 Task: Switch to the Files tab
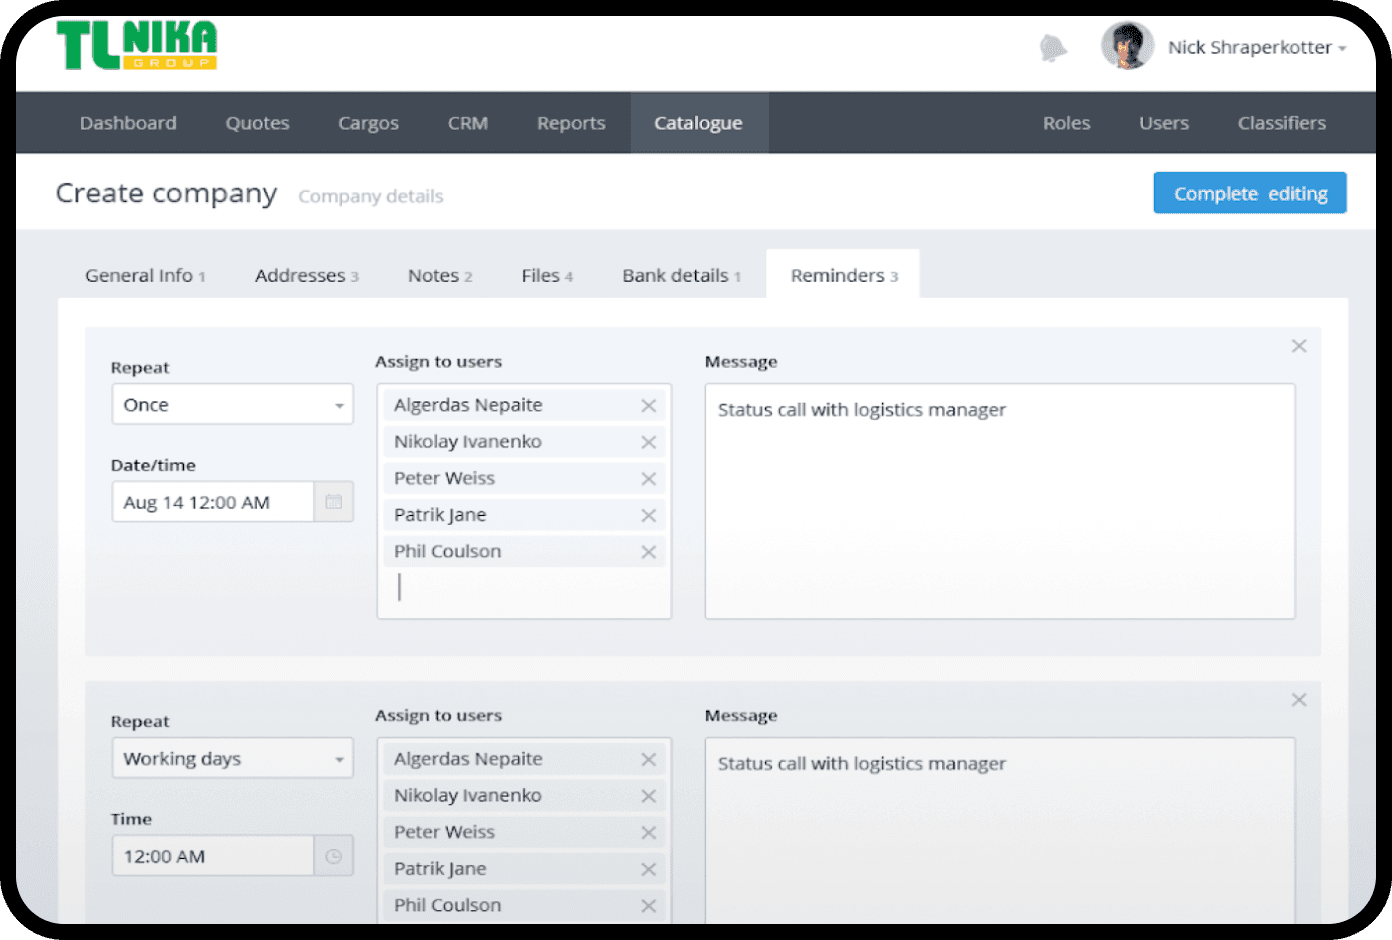(x=547, y=275)
